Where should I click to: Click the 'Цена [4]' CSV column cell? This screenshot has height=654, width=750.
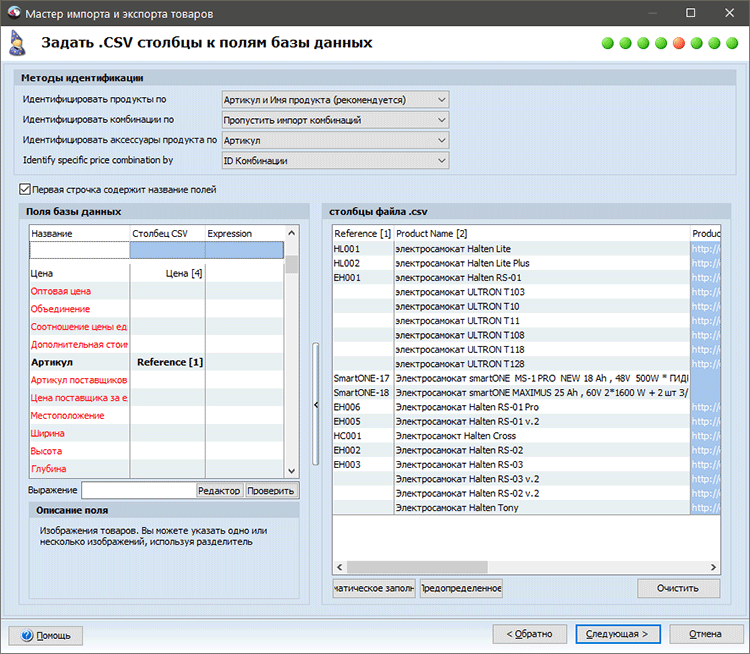point(167,273)
